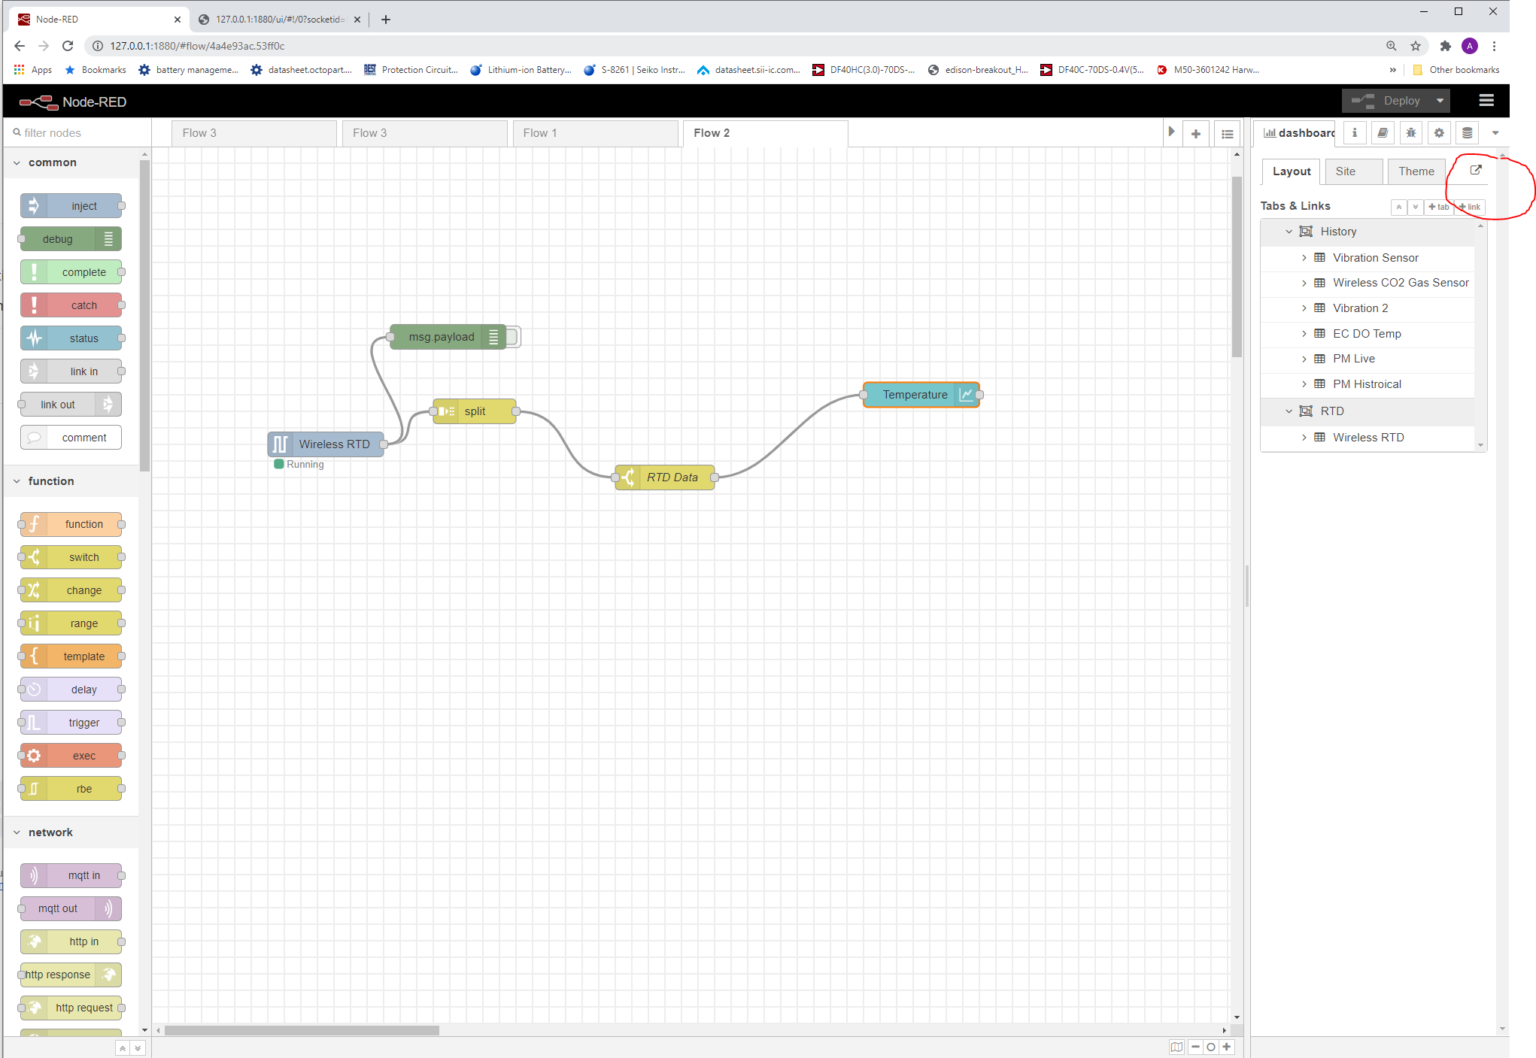The image size is (1536, 1058).
Task: Move selected item up in Tabs & Links
Action: pos(1398,207)
